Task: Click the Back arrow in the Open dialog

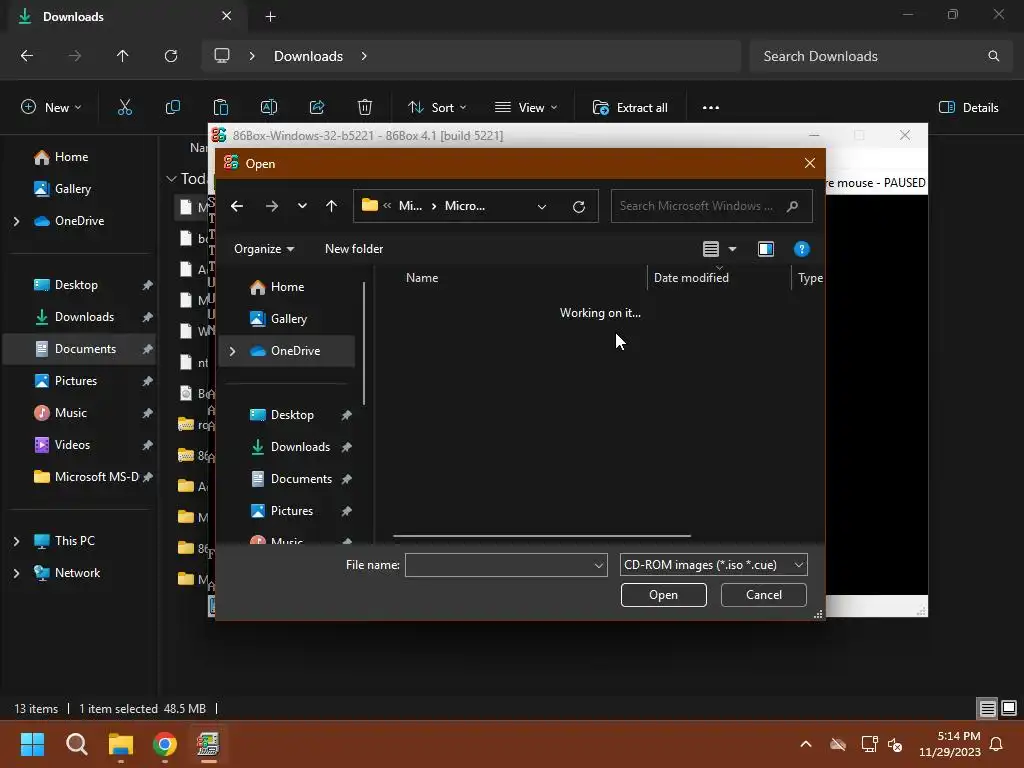Action: (237, 206)
